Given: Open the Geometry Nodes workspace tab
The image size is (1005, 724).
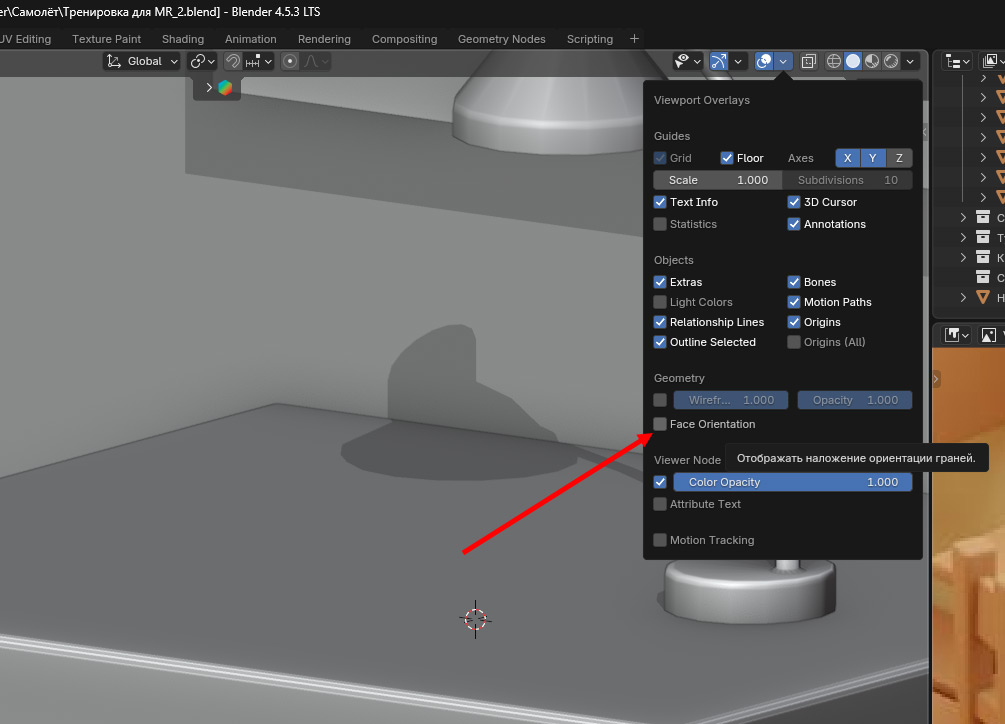Looking at the screenshot, I should (x=501, y=39).
